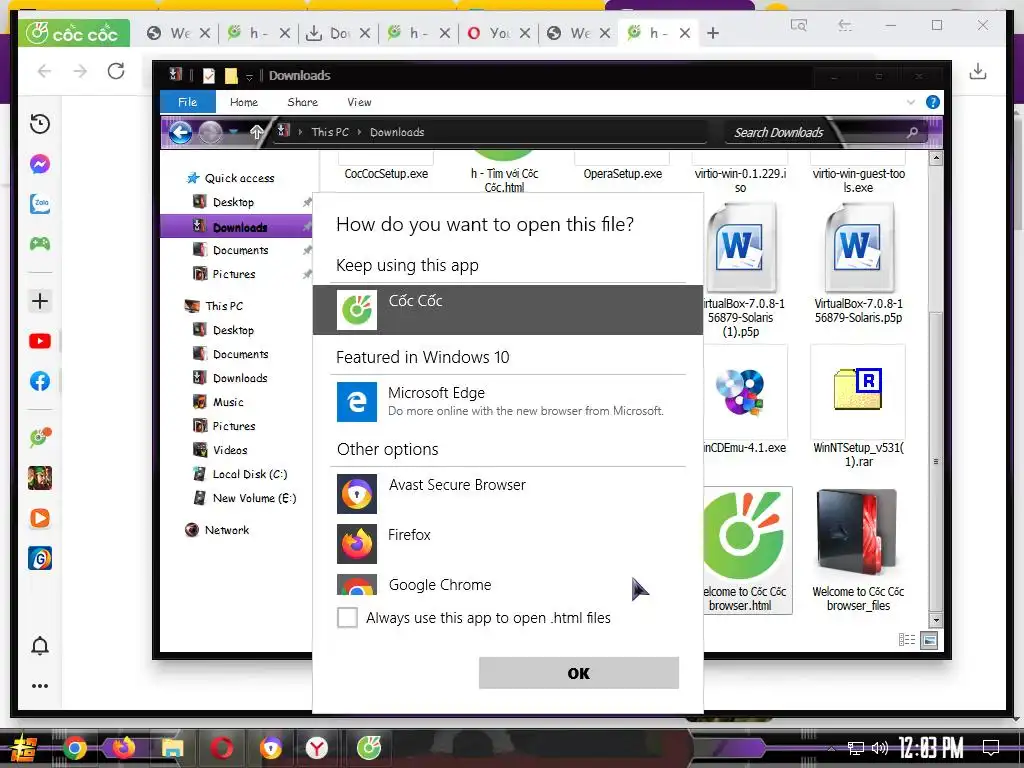
Task: Close the last Cốc Cốc 'h -' tab
Action: [x=685, y=33]
